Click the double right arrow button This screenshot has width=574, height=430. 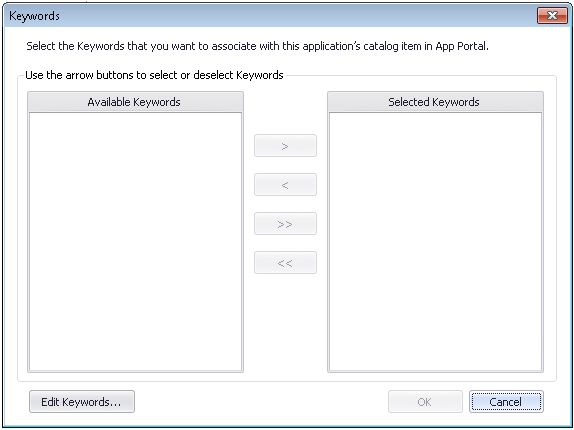285,224
